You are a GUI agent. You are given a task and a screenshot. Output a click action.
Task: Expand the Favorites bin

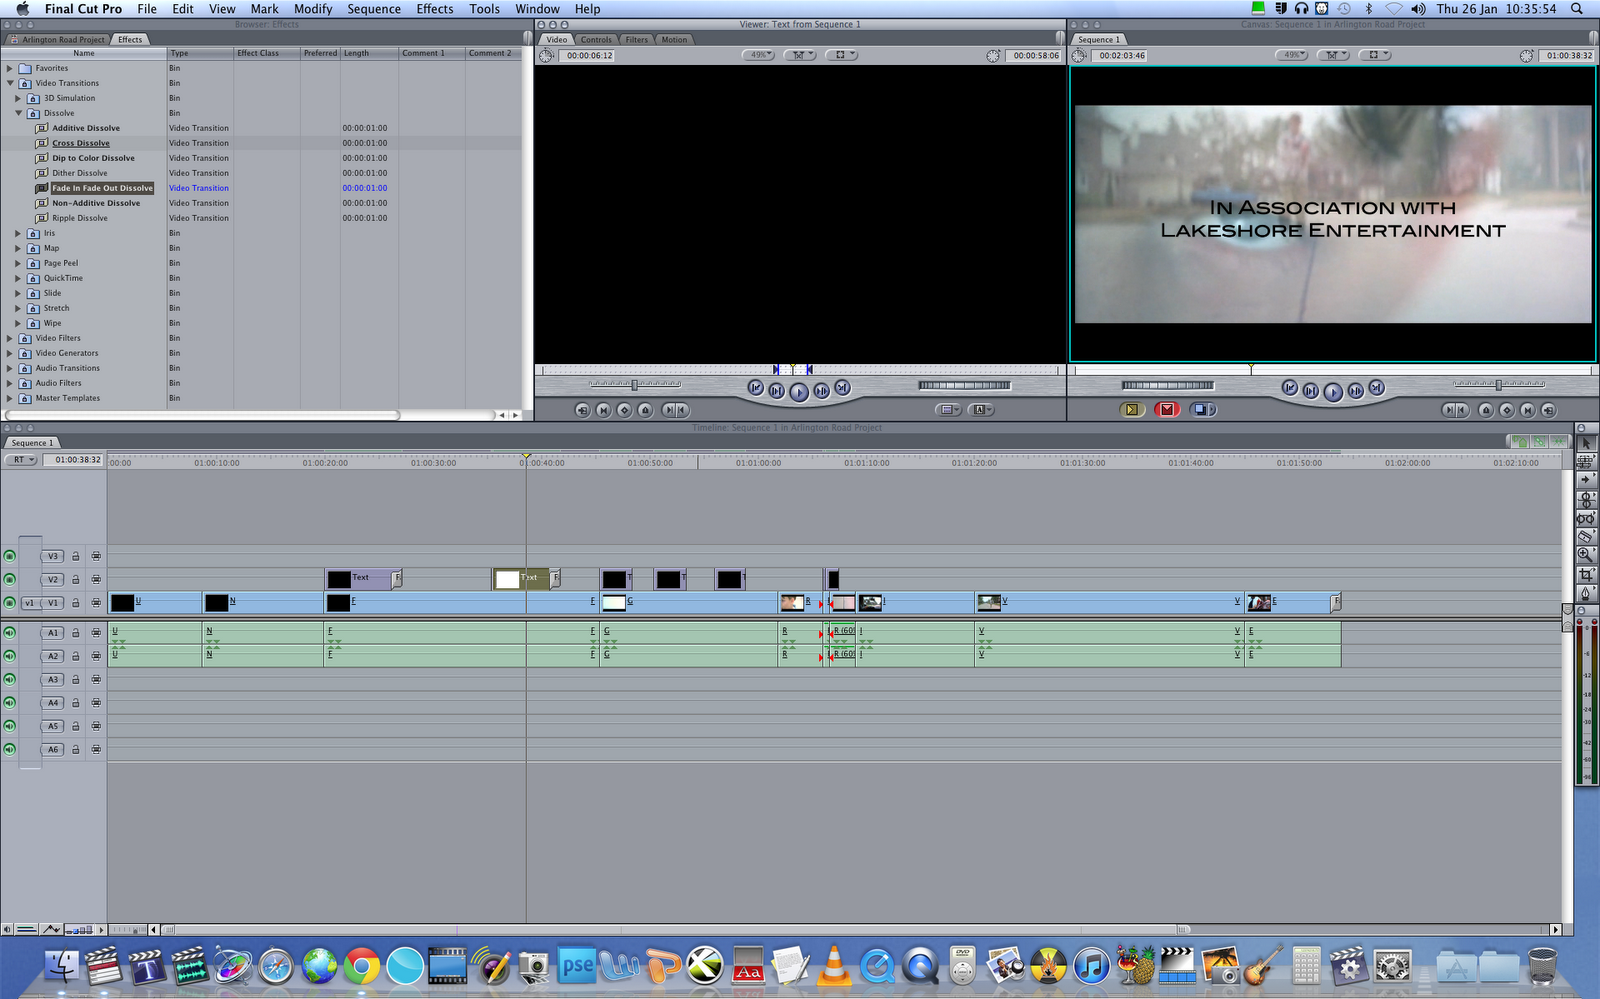click(x=10, y=68)
